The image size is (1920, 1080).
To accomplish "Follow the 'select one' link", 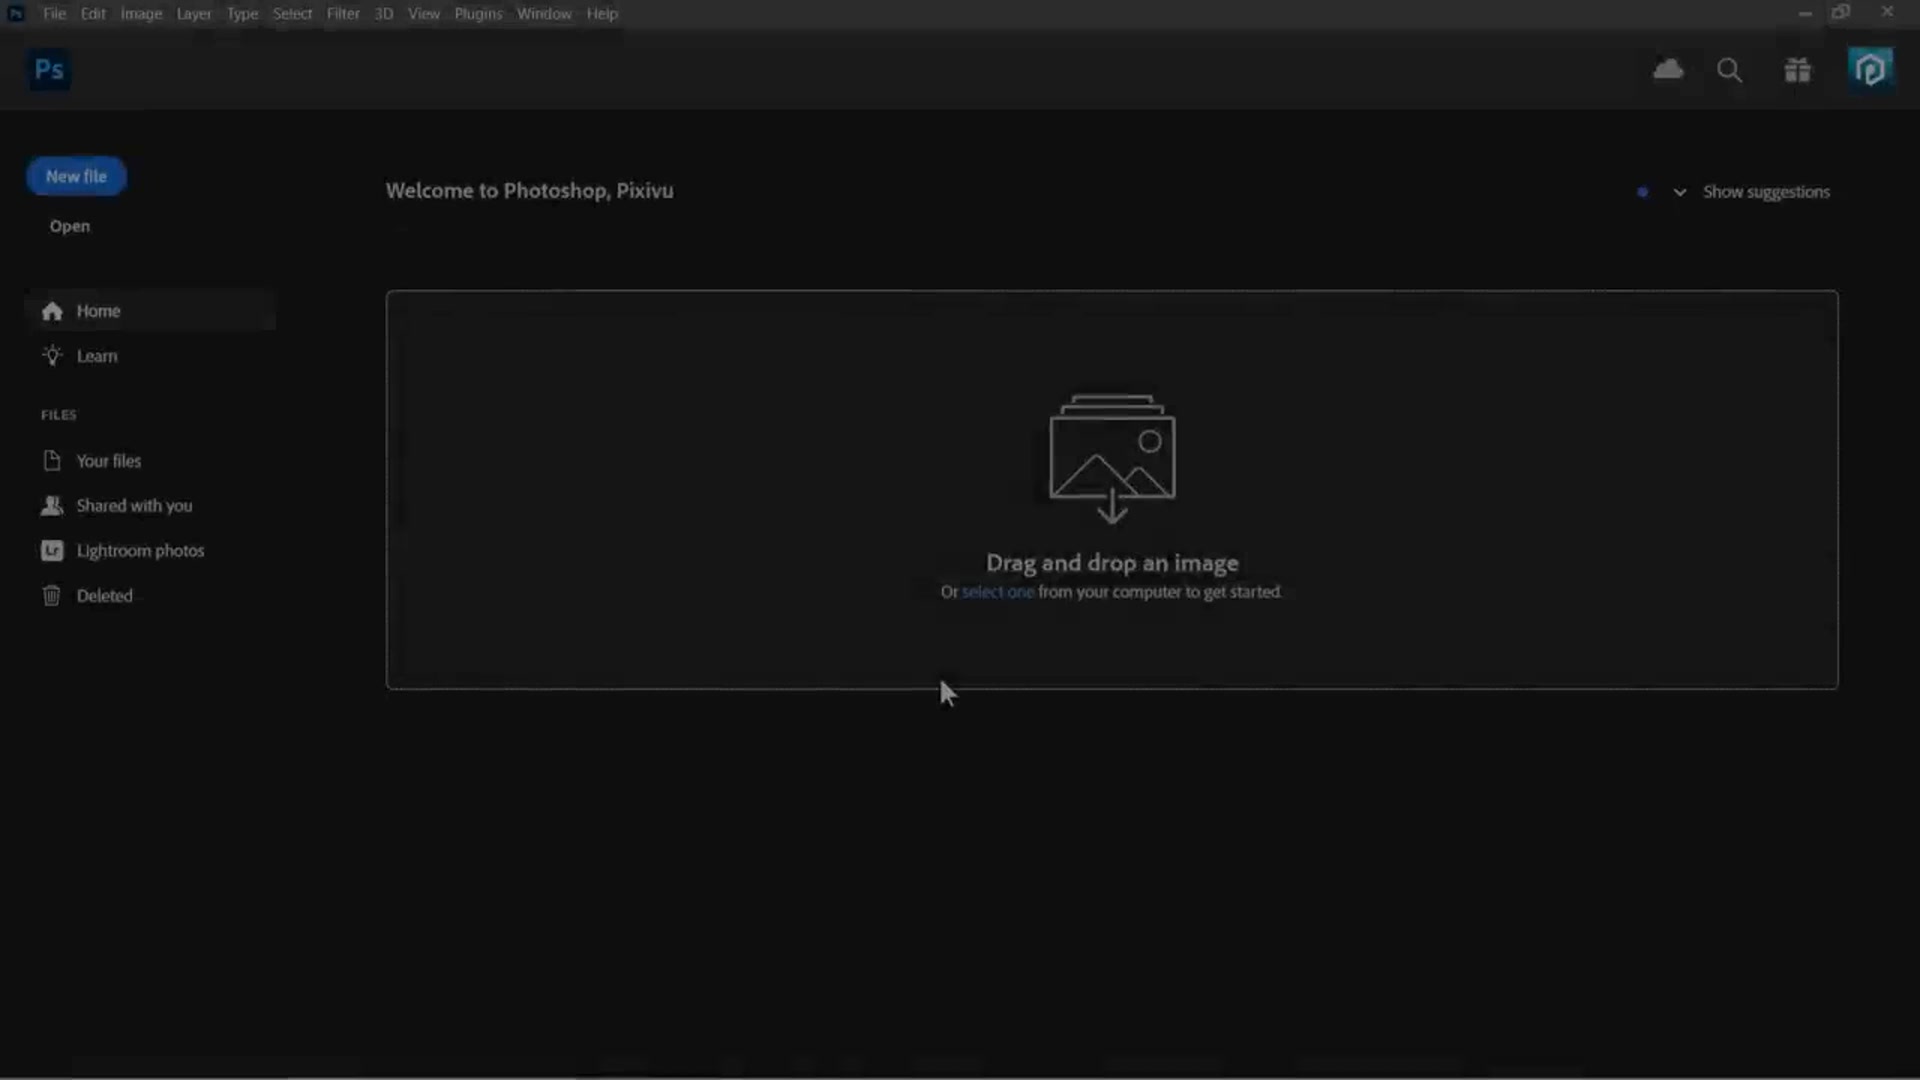I will [998, 592].
